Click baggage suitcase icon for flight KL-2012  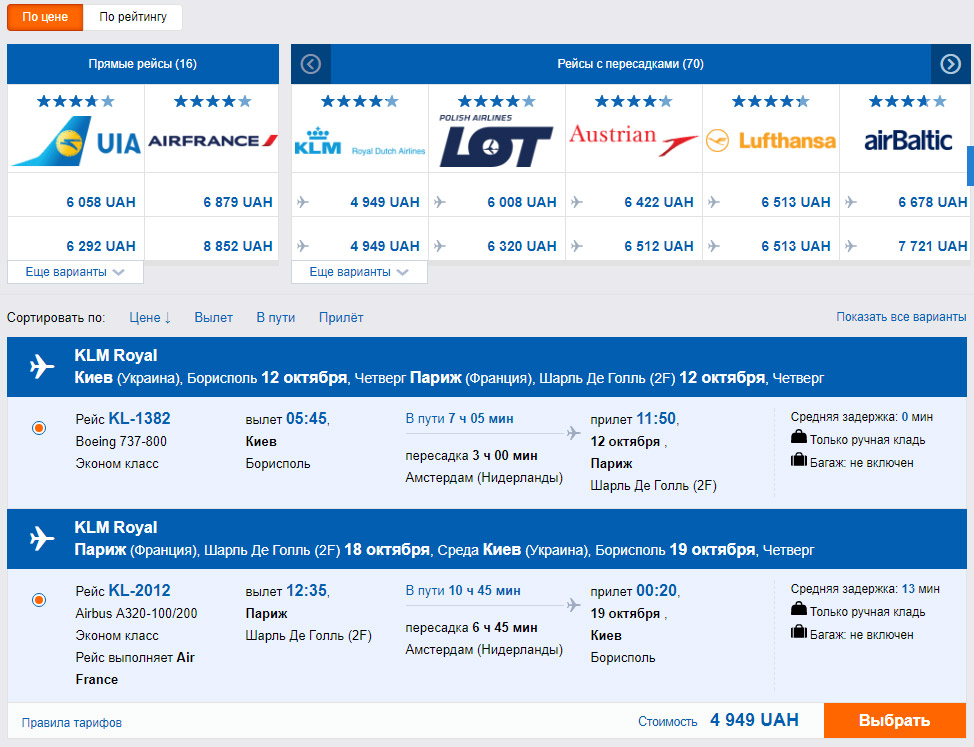798,632
